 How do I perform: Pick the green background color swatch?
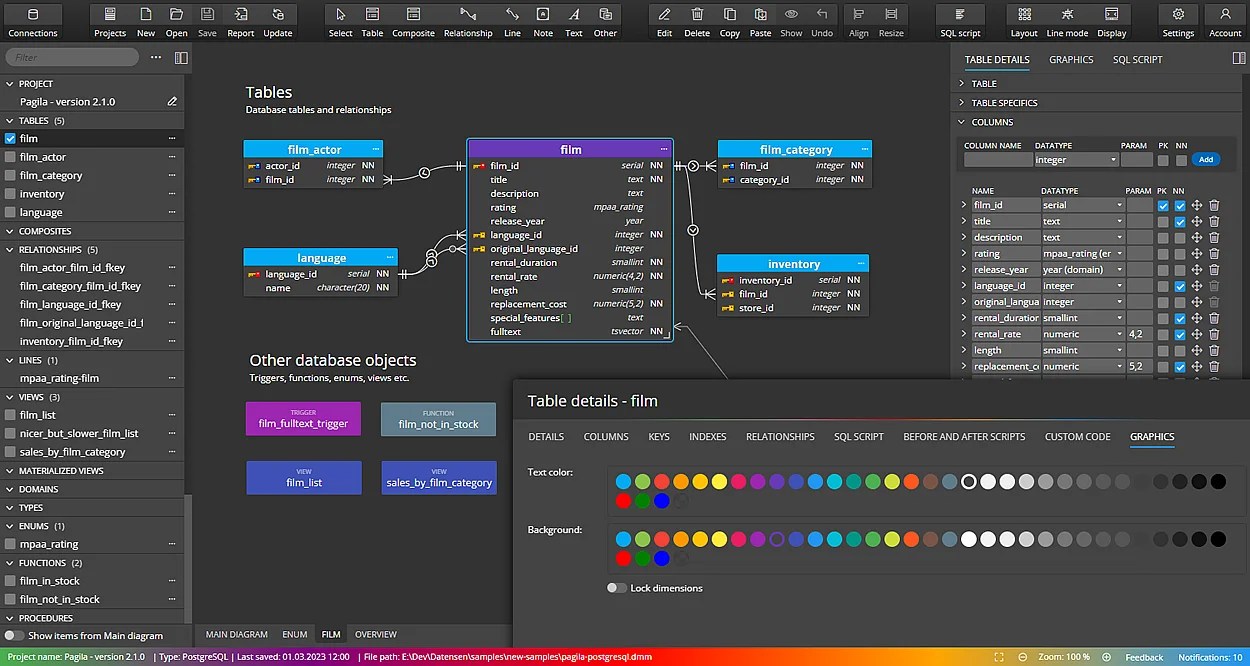pos(643,539)
